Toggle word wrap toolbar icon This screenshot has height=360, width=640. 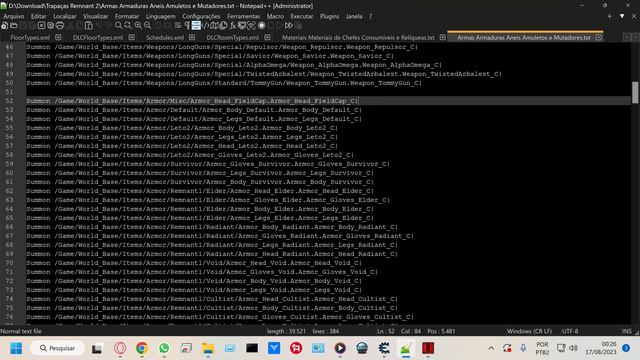pos(178,25)
